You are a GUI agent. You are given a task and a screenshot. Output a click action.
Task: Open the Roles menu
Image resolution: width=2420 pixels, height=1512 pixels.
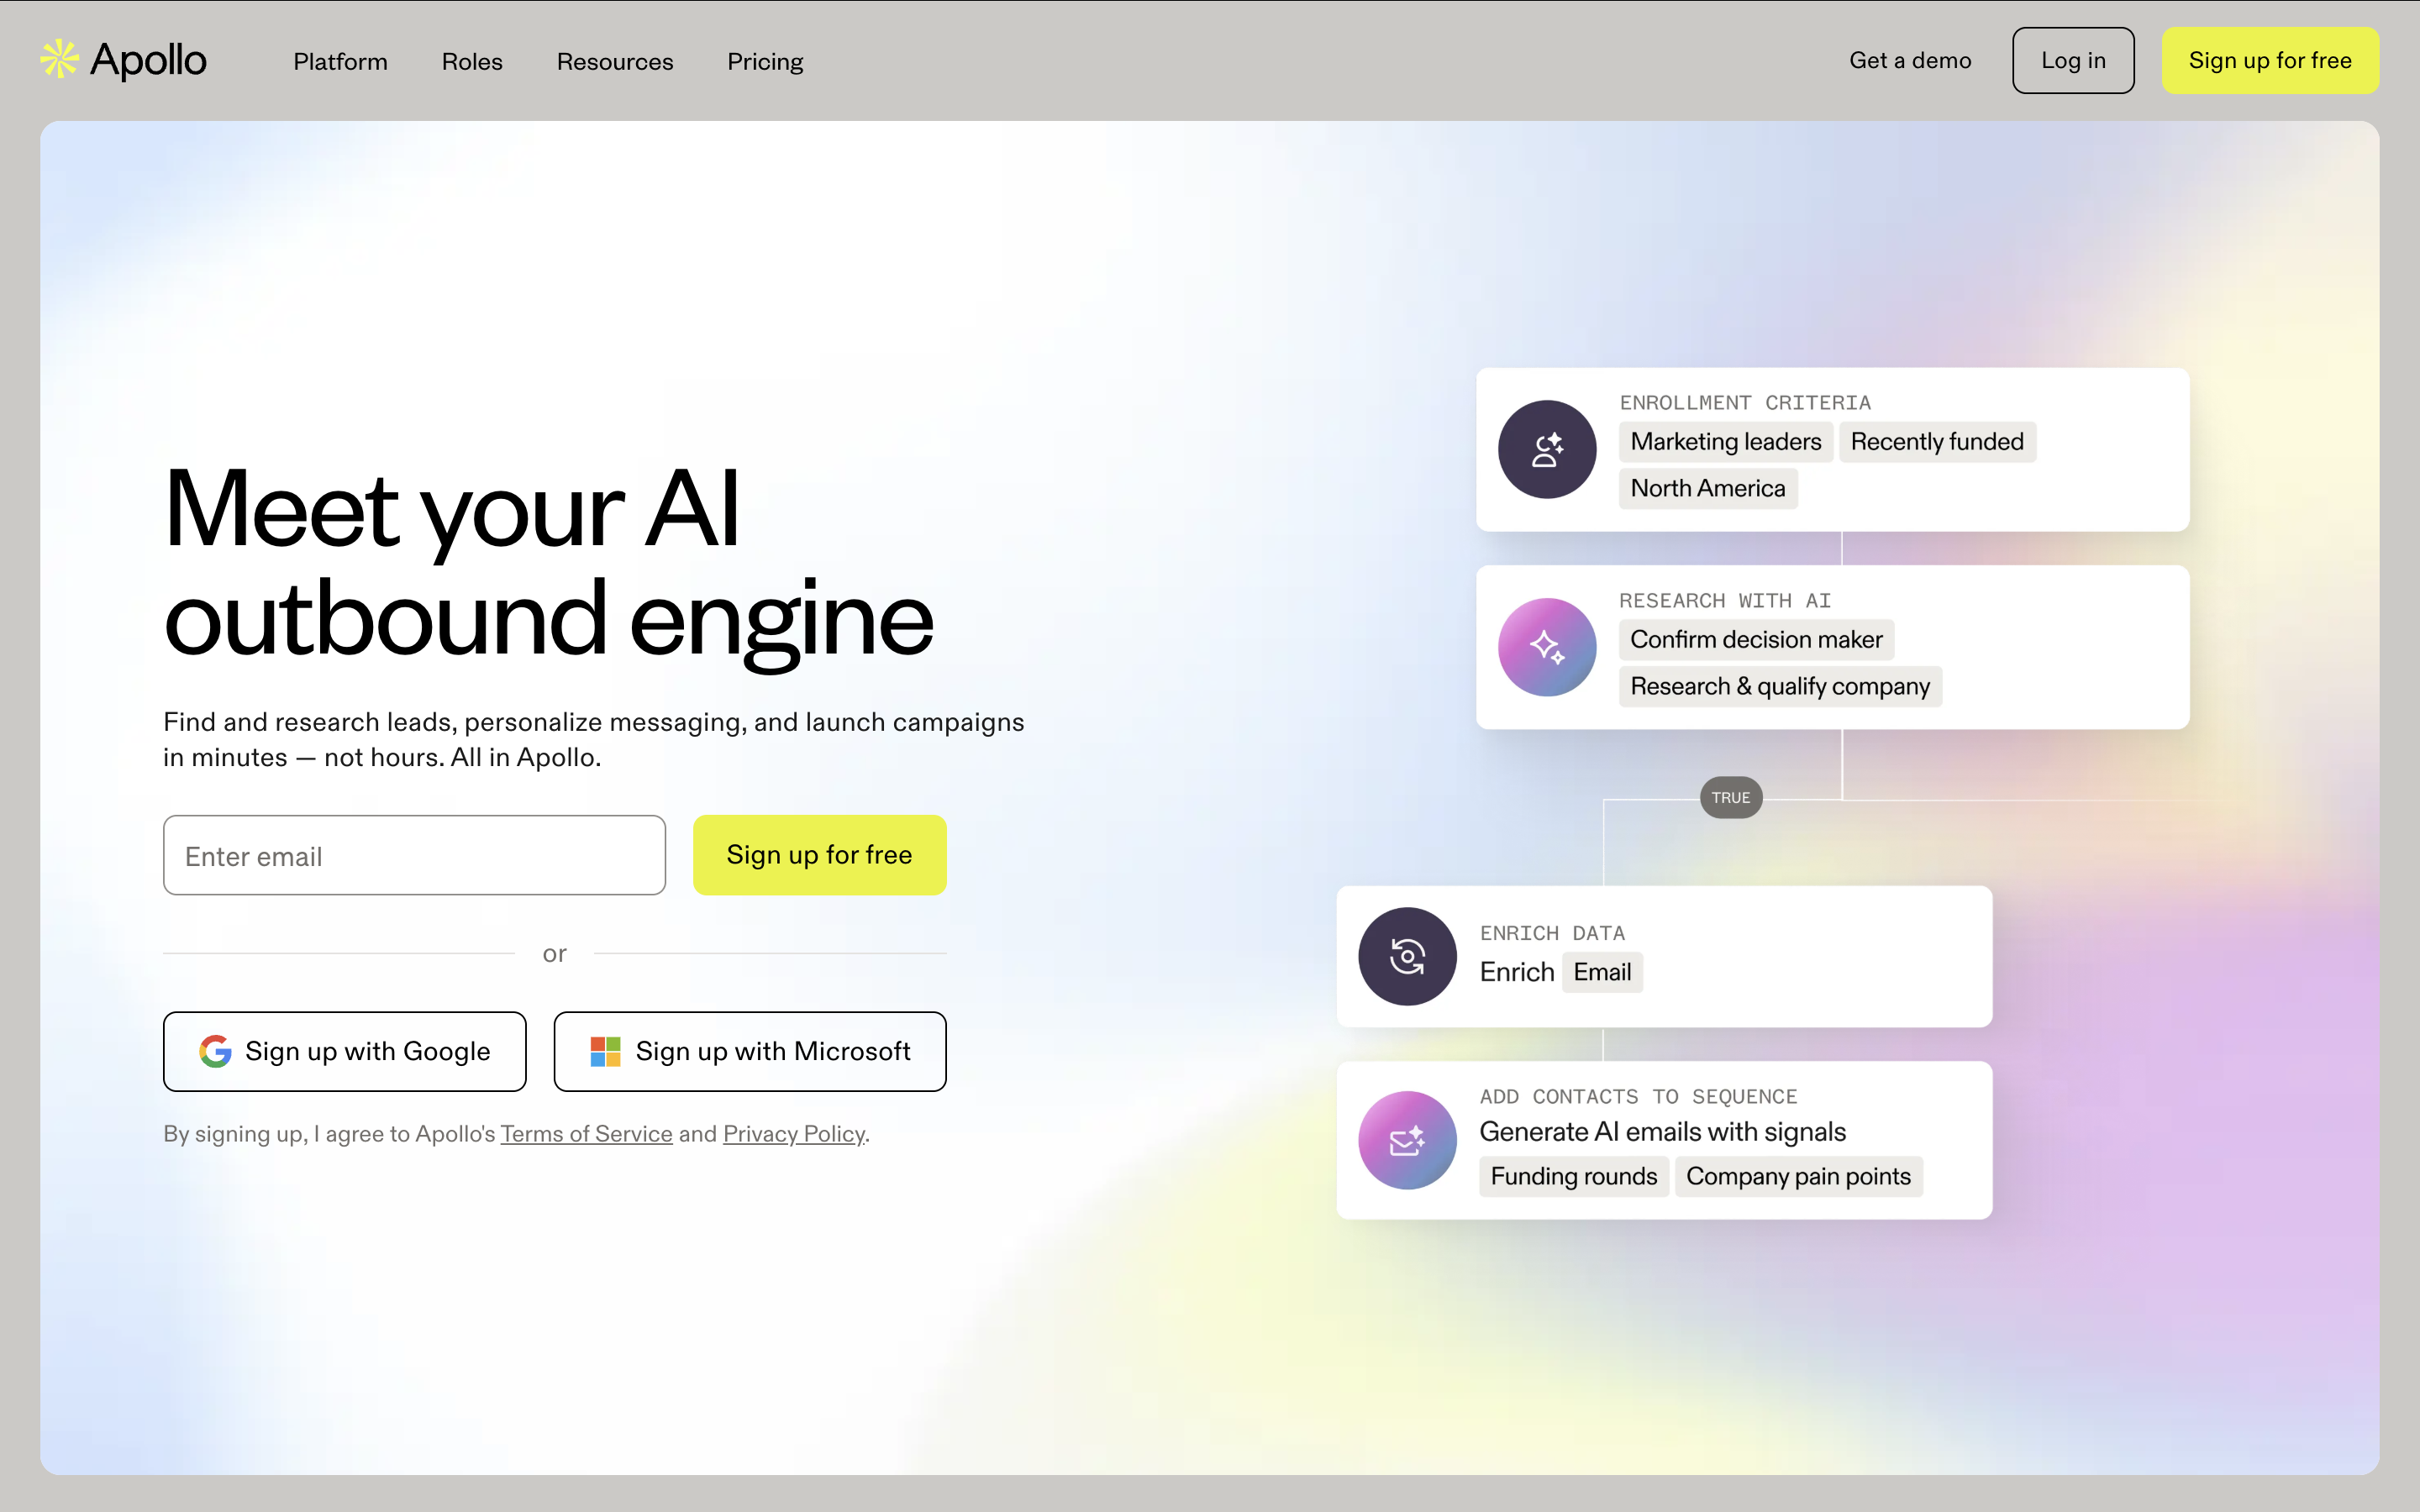tap(471, 61)
